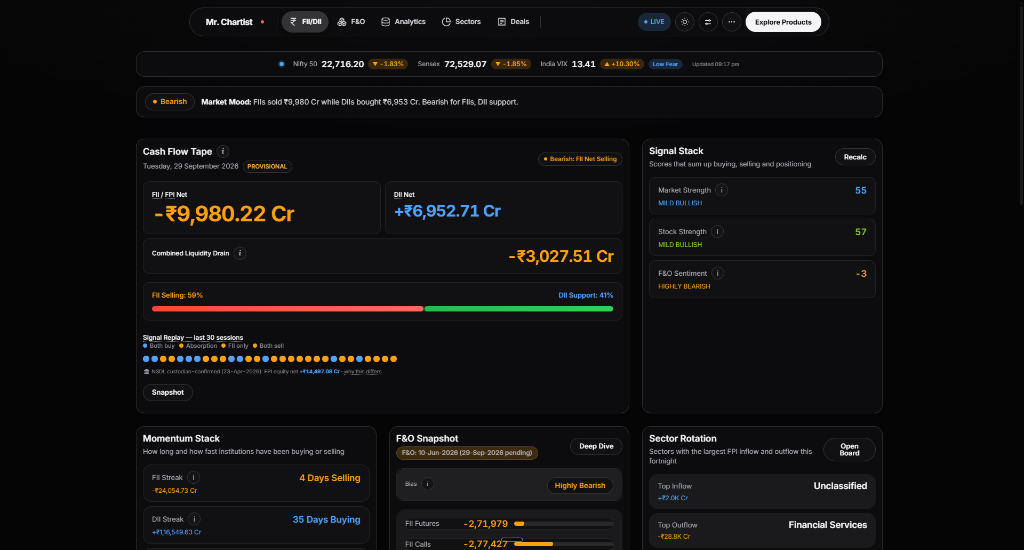Screen dimensions: 1024x550
Task: Click the '4 Days Selling' text
Action: pos(330,478)
